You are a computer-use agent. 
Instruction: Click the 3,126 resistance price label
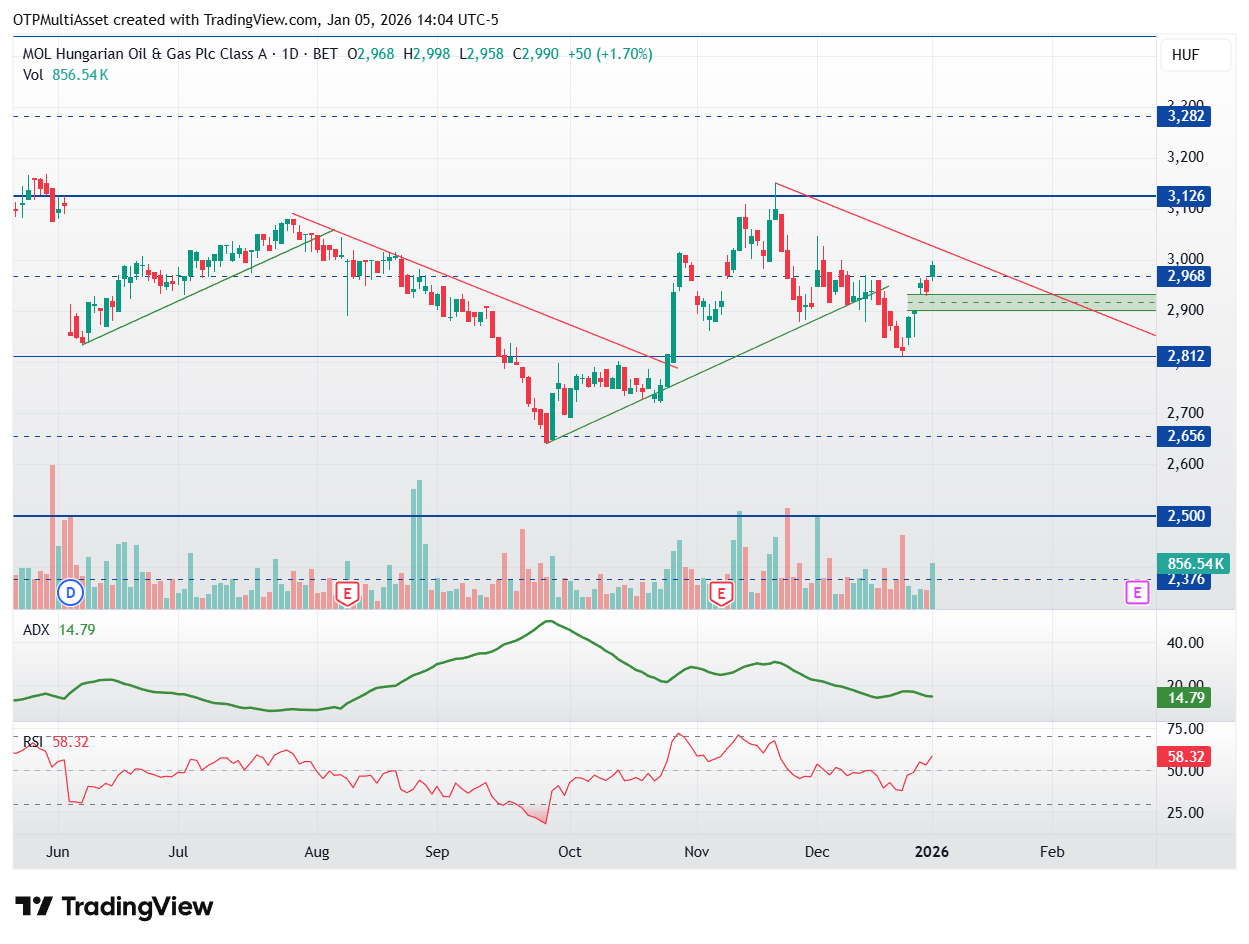[x=1183, y=196]
